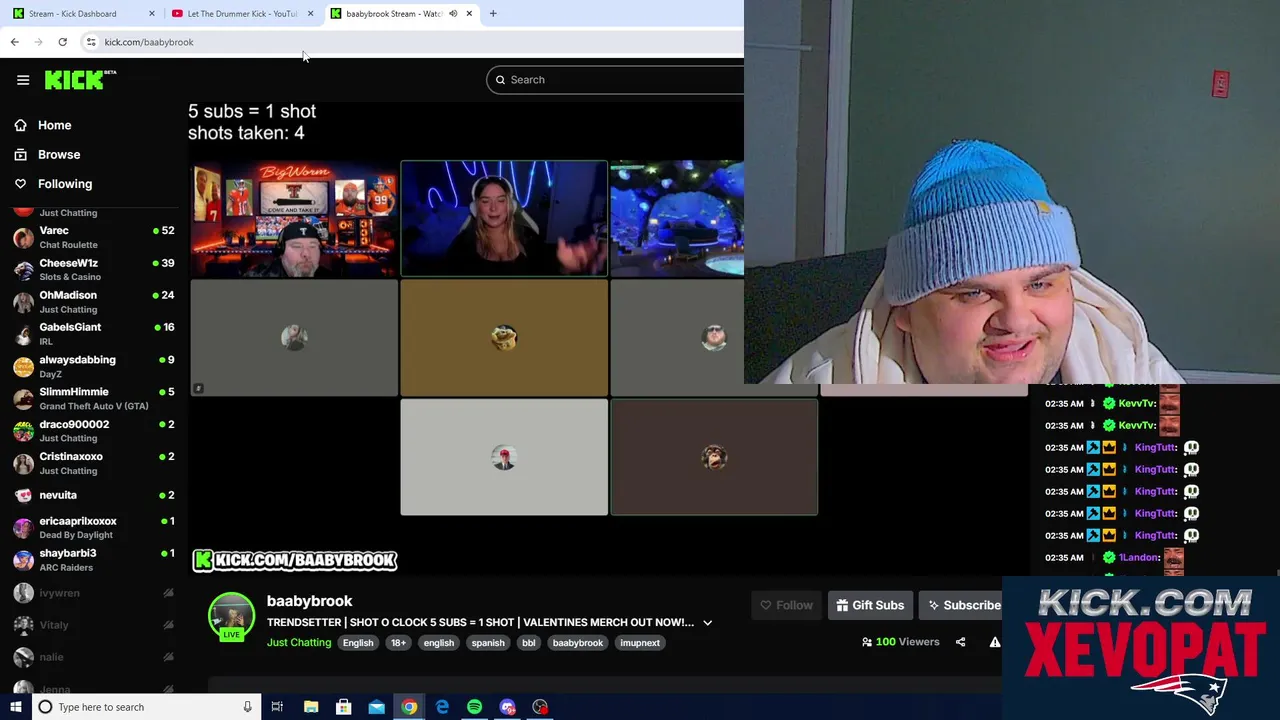The image size is (1280, 720).
Task: Select ericaaprilxoxox in followed list
Action: tap(94, 527)
